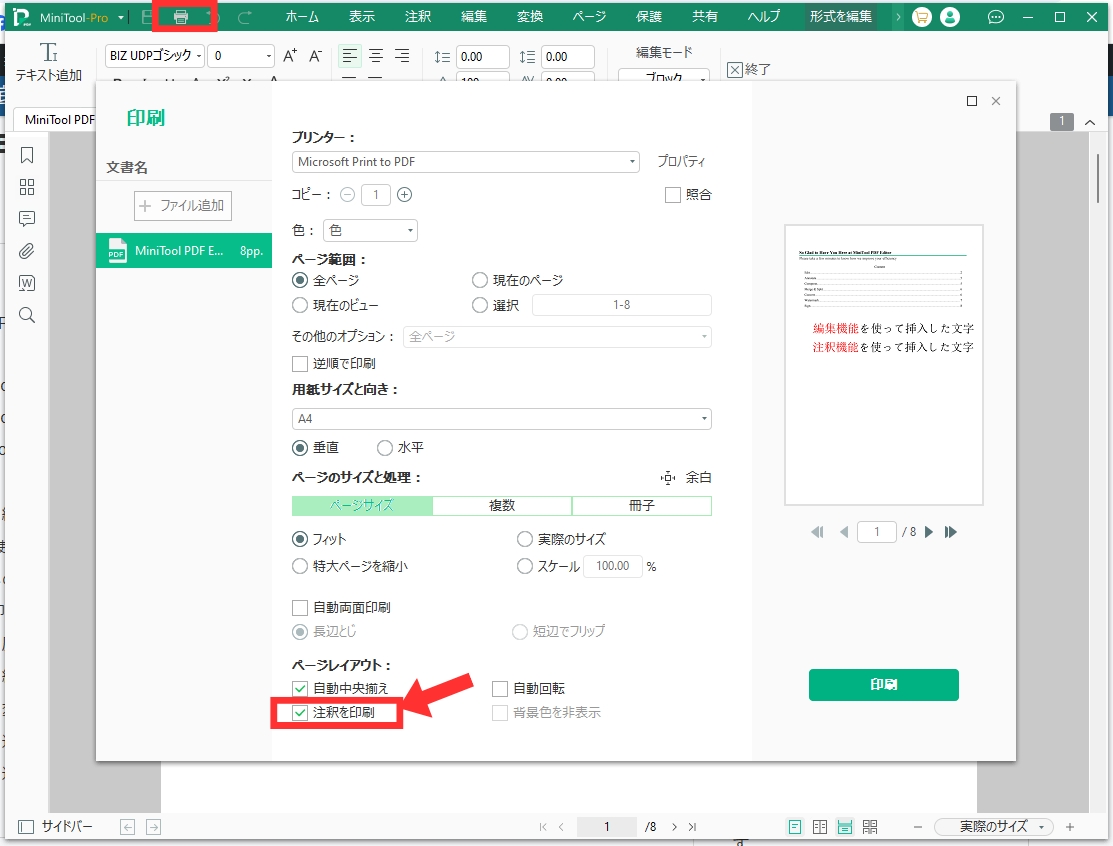This screenshot has height=846, width=1113.
Task: Open the BIZ UDPゴシック font dropdown
Action: click(x=155, y=56)
